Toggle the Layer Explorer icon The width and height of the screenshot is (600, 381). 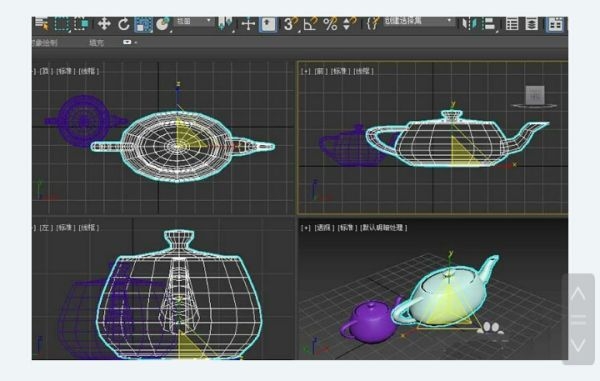click(532, 24)
